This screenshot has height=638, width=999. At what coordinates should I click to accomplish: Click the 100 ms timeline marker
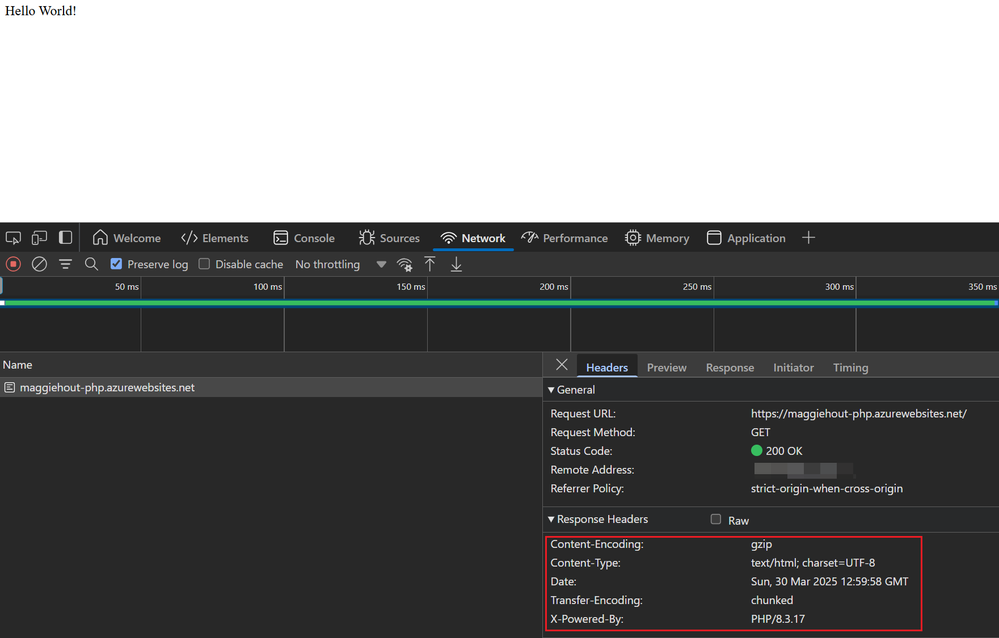268,287
